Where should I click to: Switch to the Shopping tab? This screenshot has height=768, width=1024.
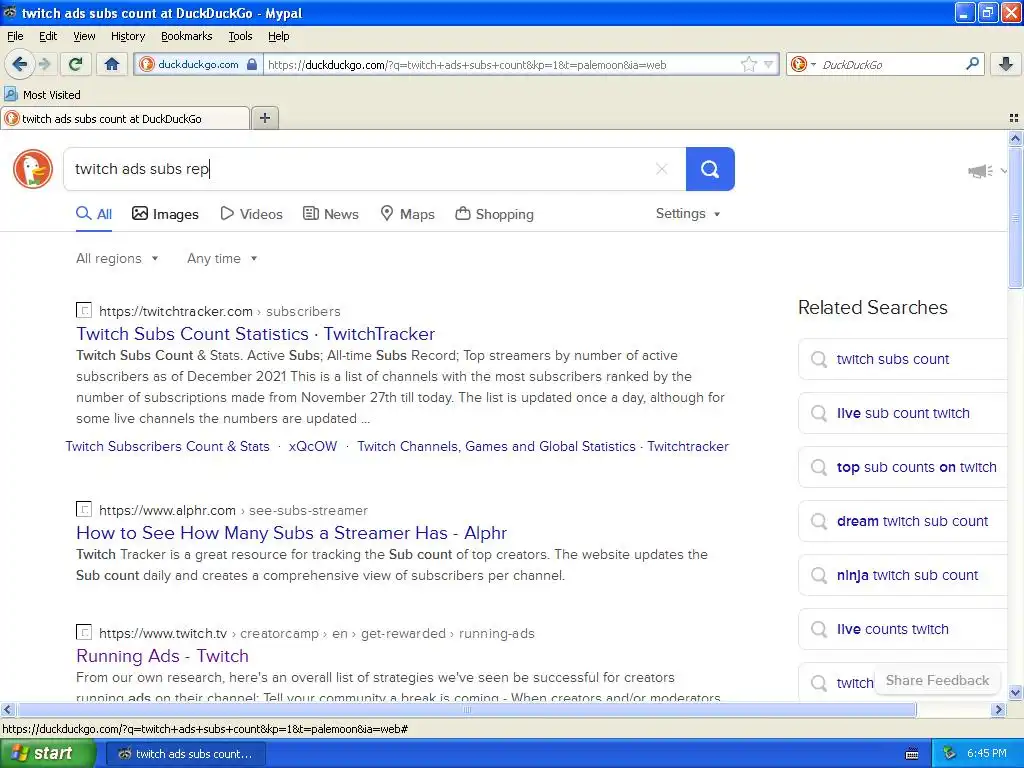[x=494, y=214]
